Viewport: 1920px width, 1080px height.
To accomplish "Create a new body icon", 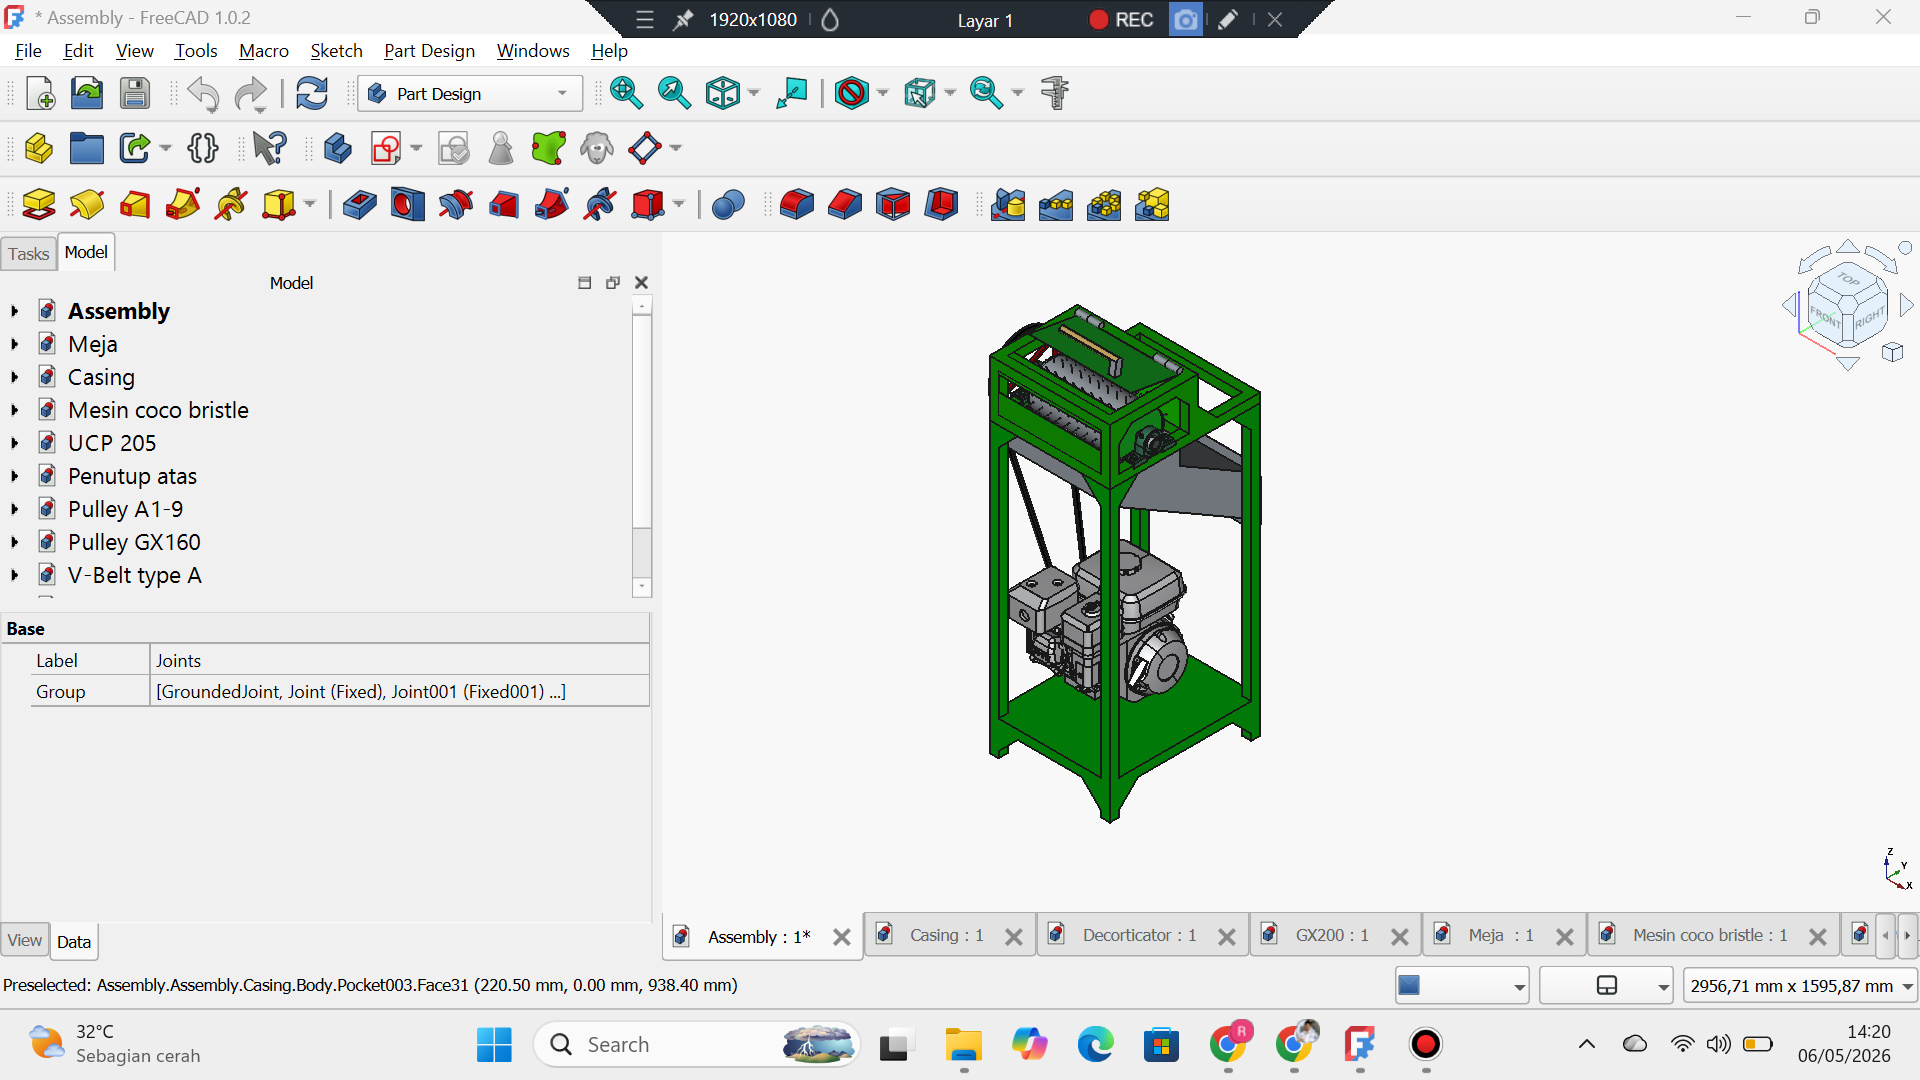I will (338, 148).
